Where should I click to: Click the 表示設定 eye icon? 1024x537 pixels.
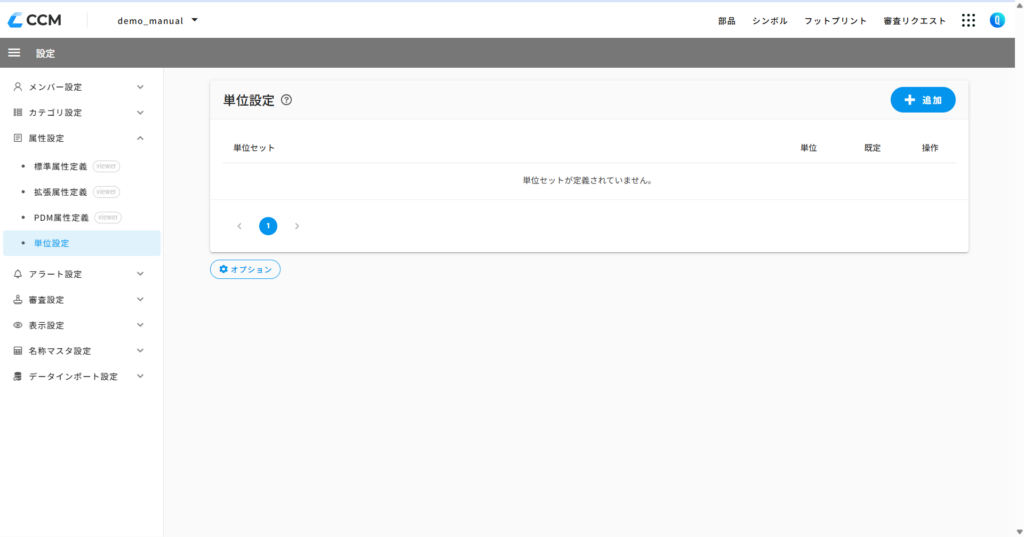click(18, 325)
